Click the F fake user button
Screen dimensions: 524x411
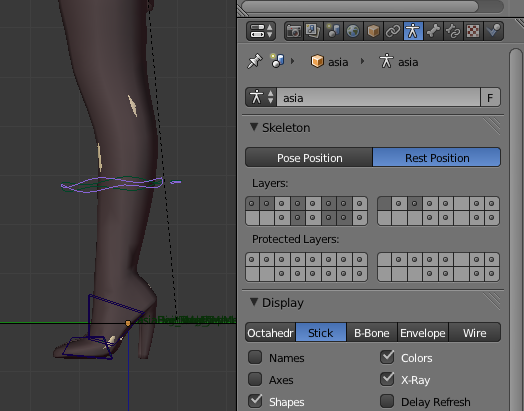pyautogui.click(x=490, y=97)
